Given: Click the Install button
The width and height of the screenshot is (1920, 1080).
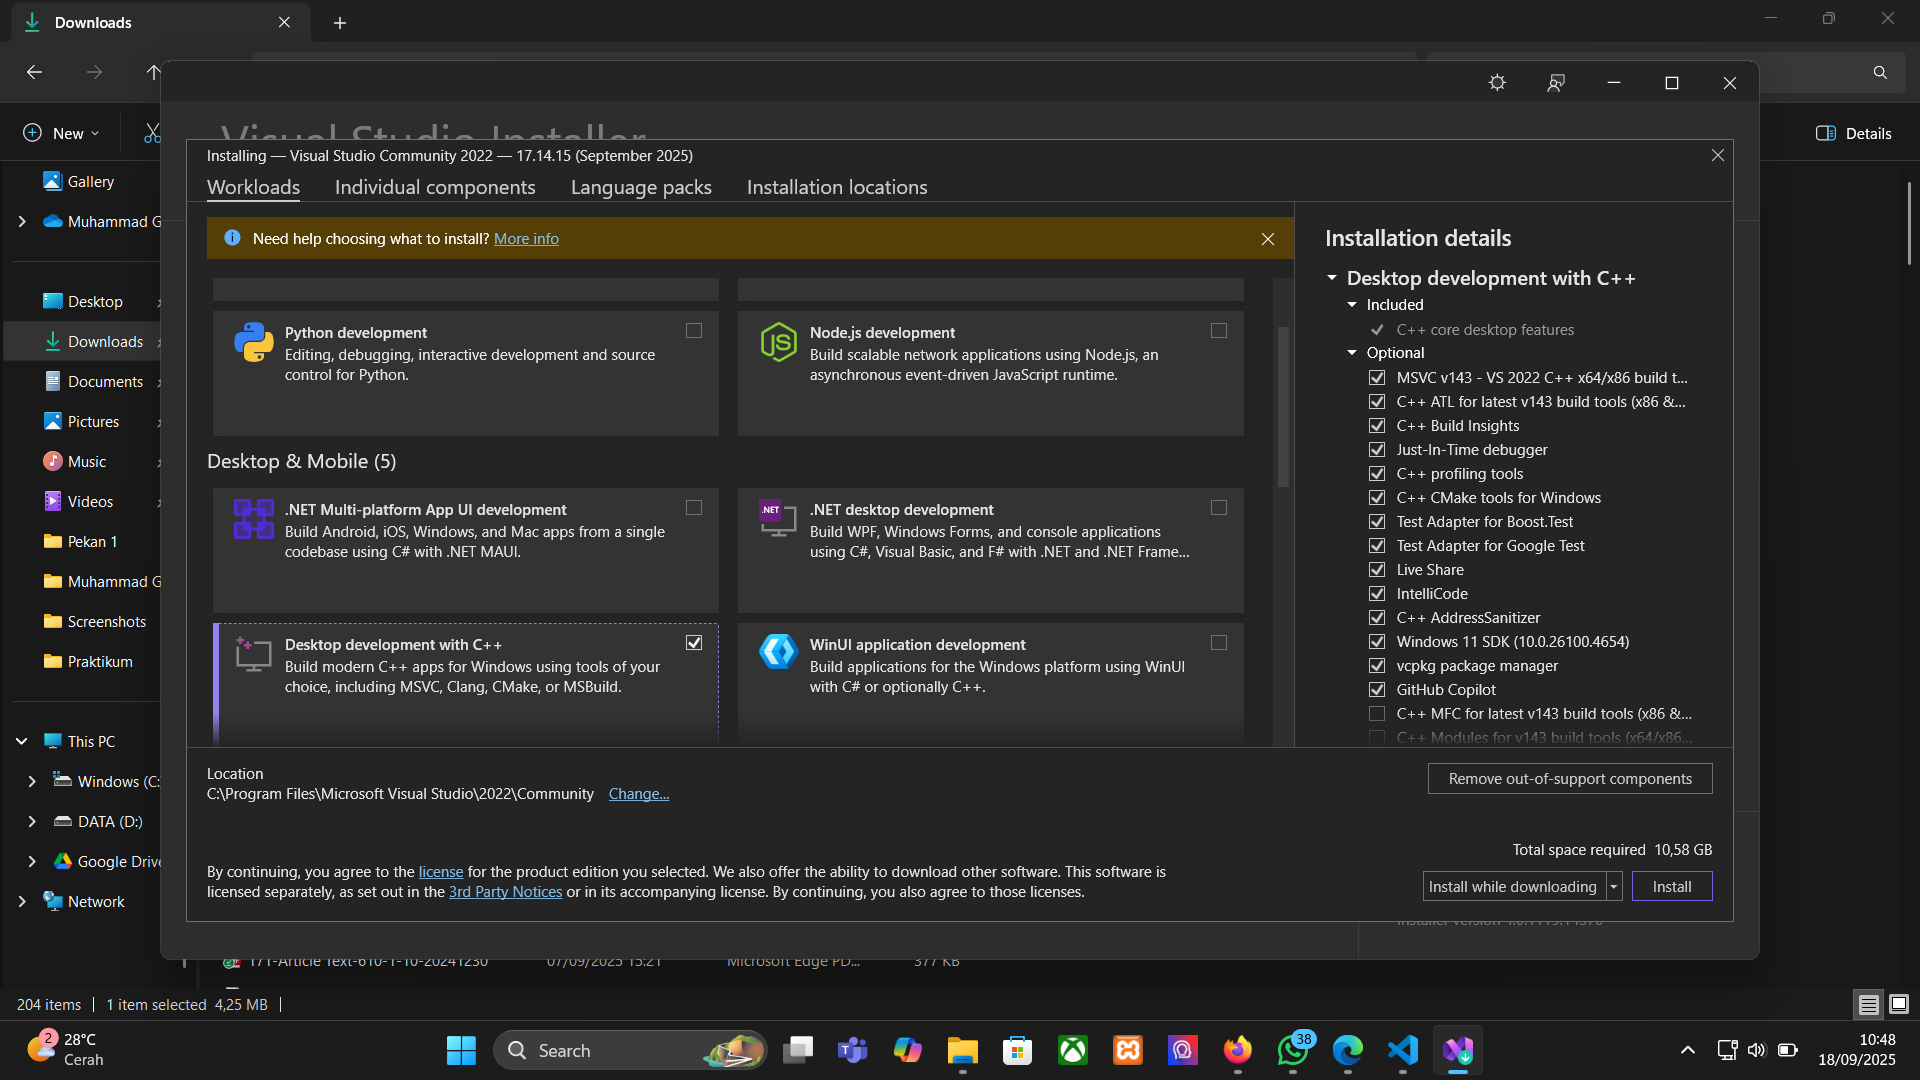Looking at the screenshot, I should point(1671,887).
